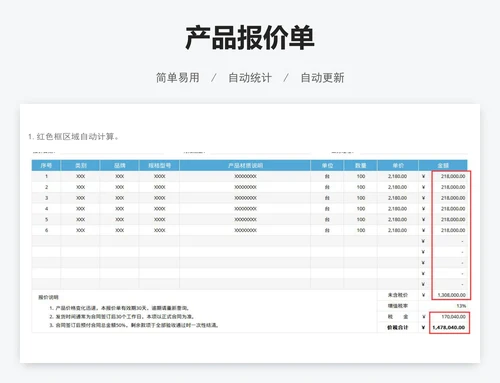Select the 单价 column header

(x=398, y=165)
